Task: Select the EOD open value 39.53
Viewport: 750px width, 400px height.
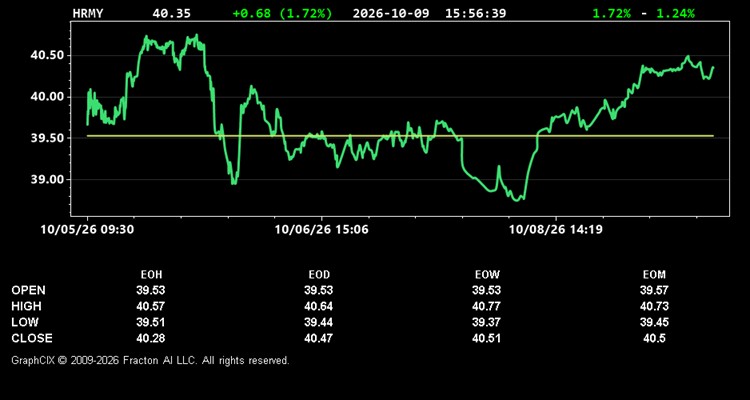Action: click(x=319, y=290)
